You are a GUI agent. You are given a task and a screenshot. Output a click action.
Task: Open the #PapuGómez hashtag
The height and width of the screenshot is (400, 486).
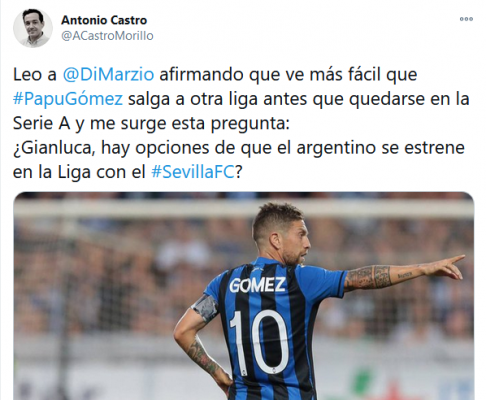tap(68, 99)
